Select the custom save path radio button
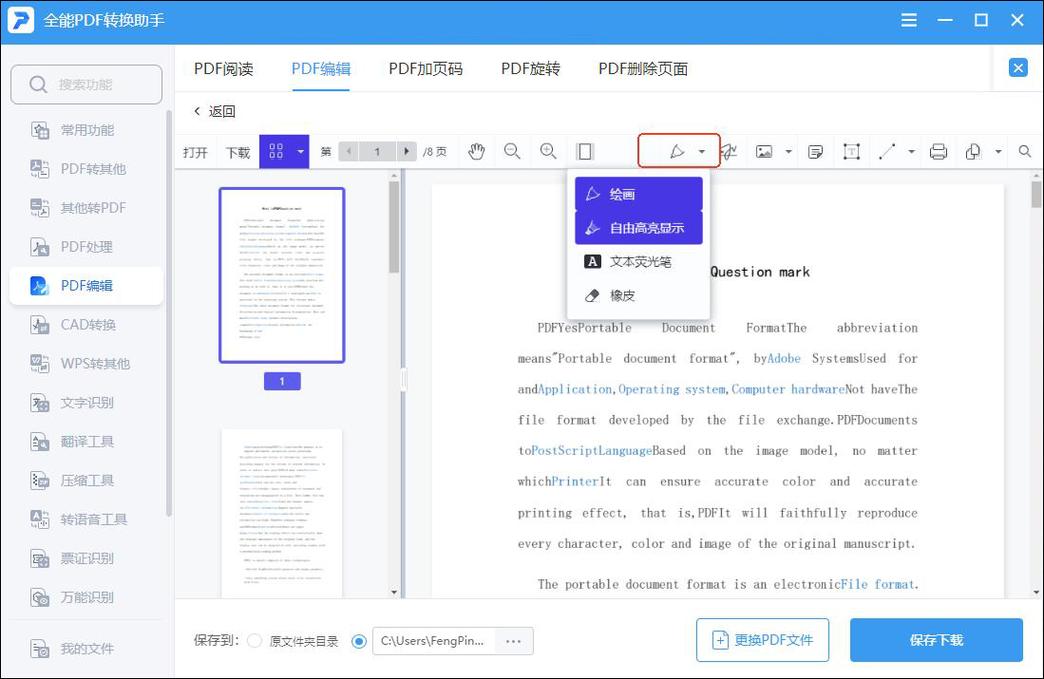Screen dimensions: 1044x679 (358, 641)
